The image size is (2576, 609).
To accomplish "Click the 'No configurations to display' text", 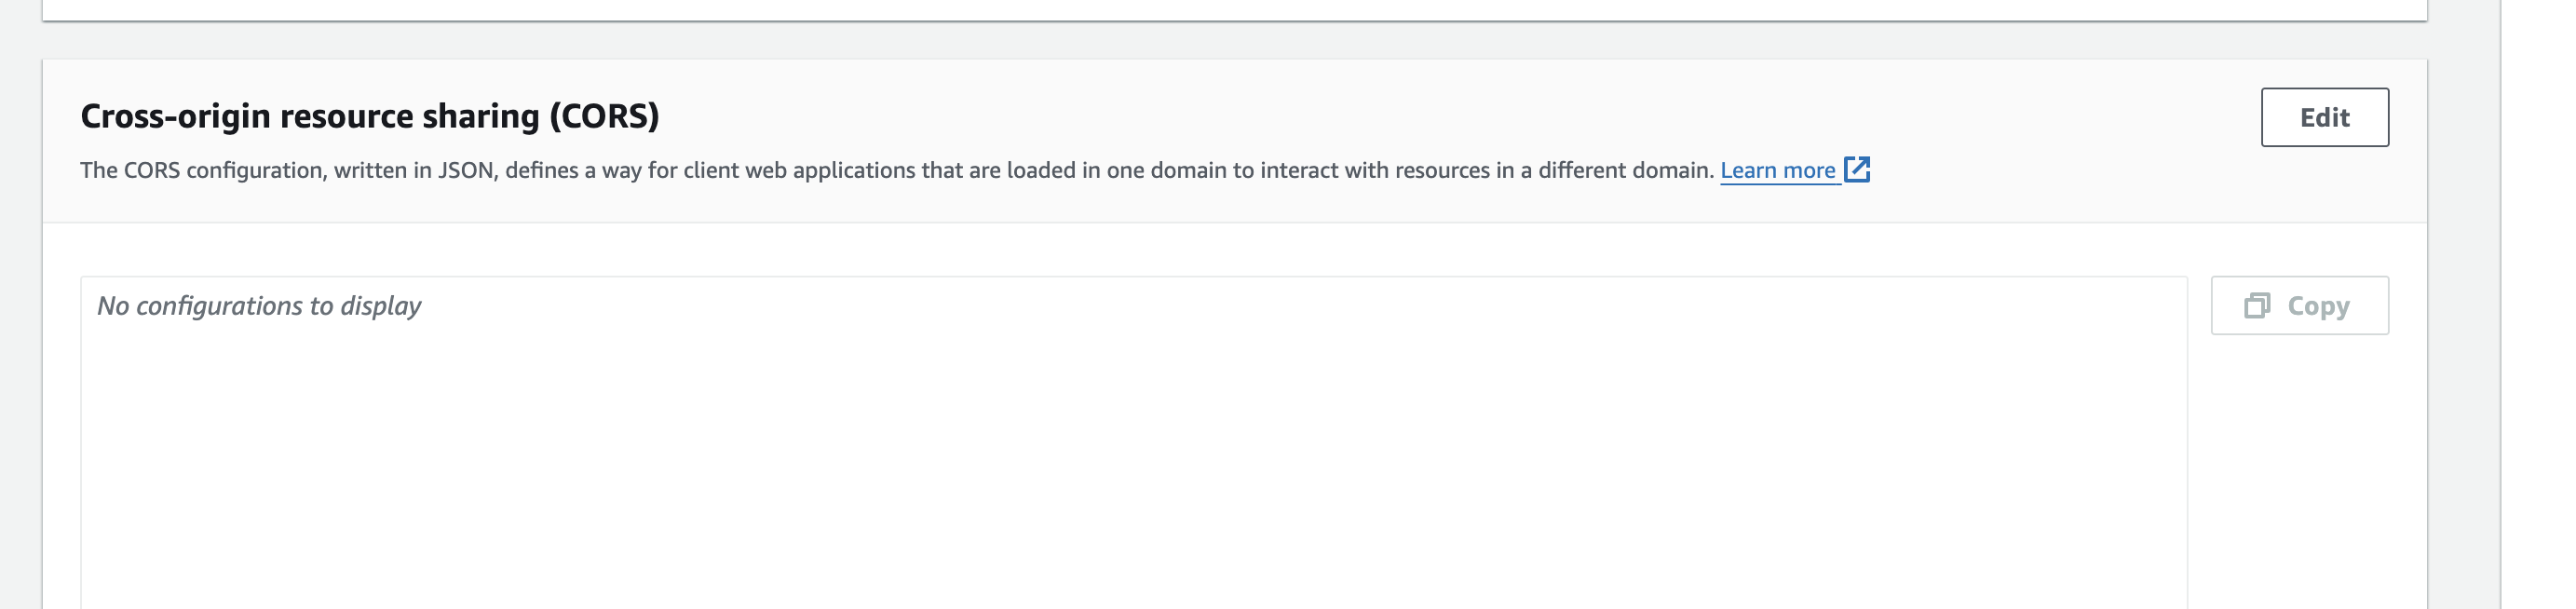I will 259,305.
